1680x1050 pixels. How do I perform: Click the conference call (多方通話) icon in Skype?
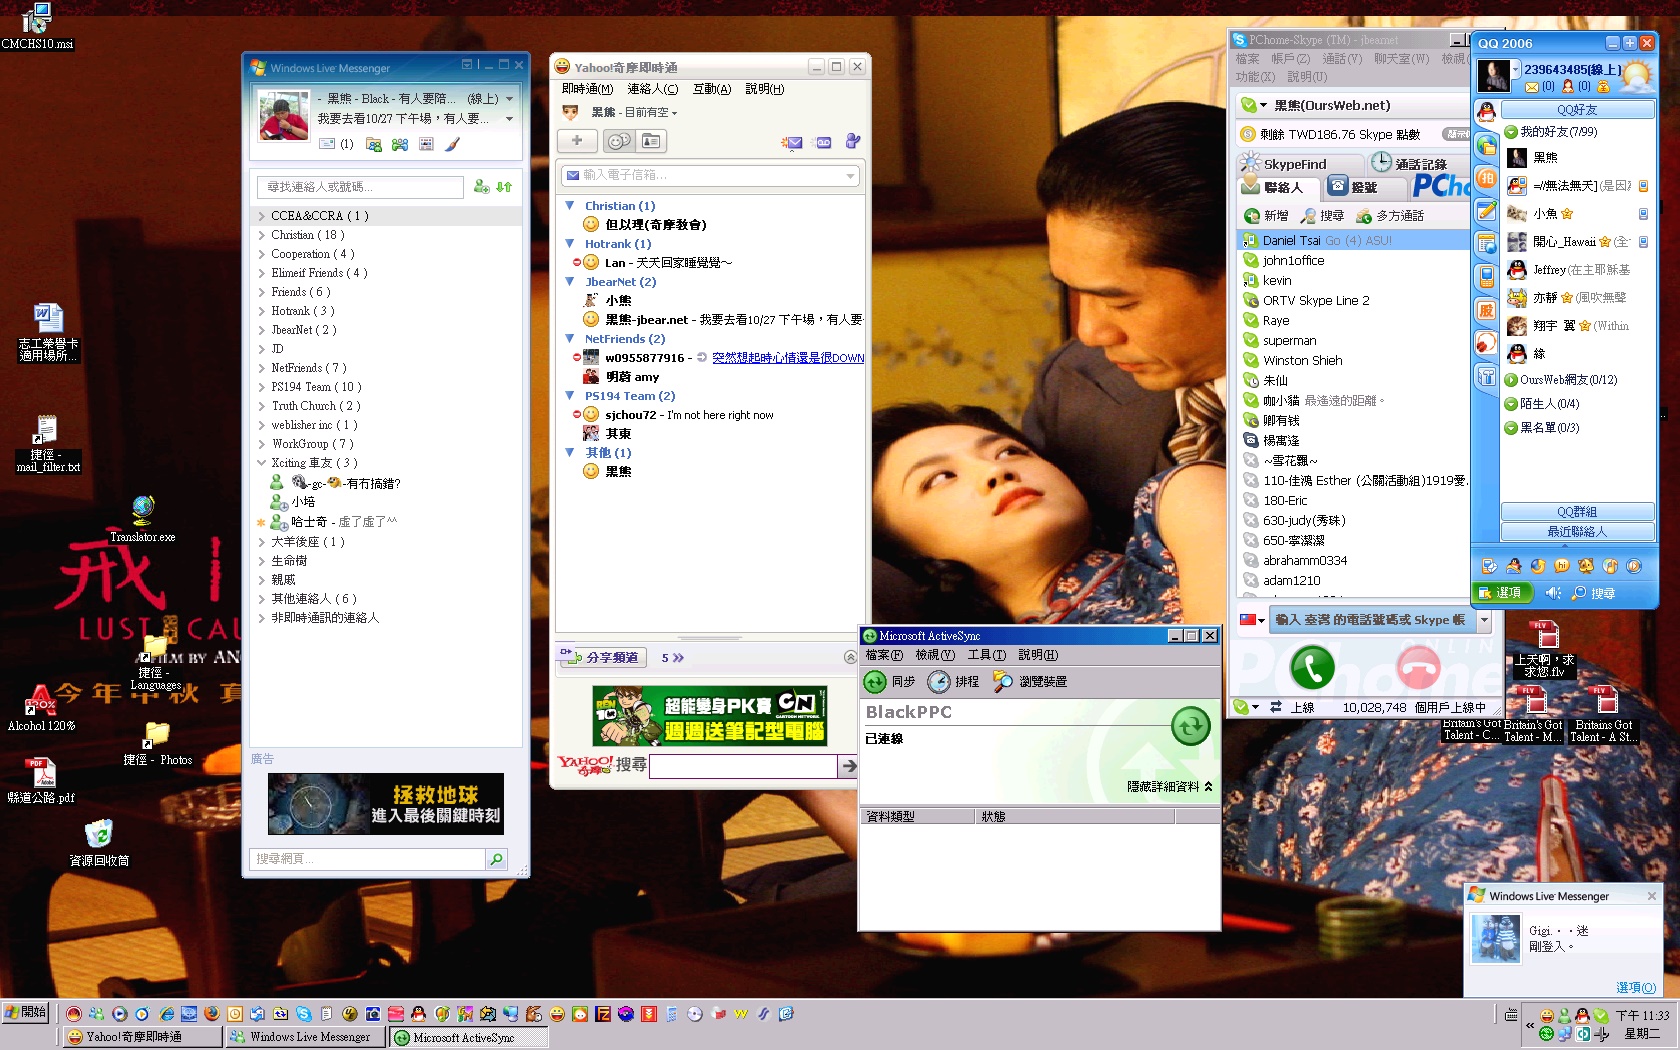pyautogui.click(x=1364, y=216)
